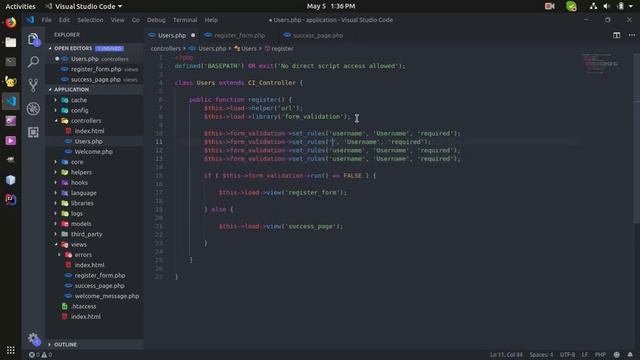Open the File menu
This screenshot has width=640, height=360.
[47, 20]
